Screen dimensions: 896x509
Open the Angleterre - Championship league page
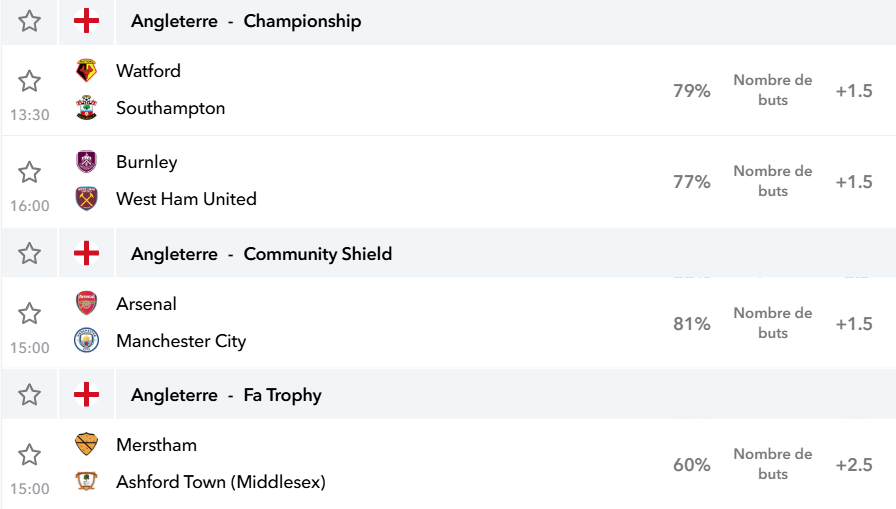pos(246,21)
